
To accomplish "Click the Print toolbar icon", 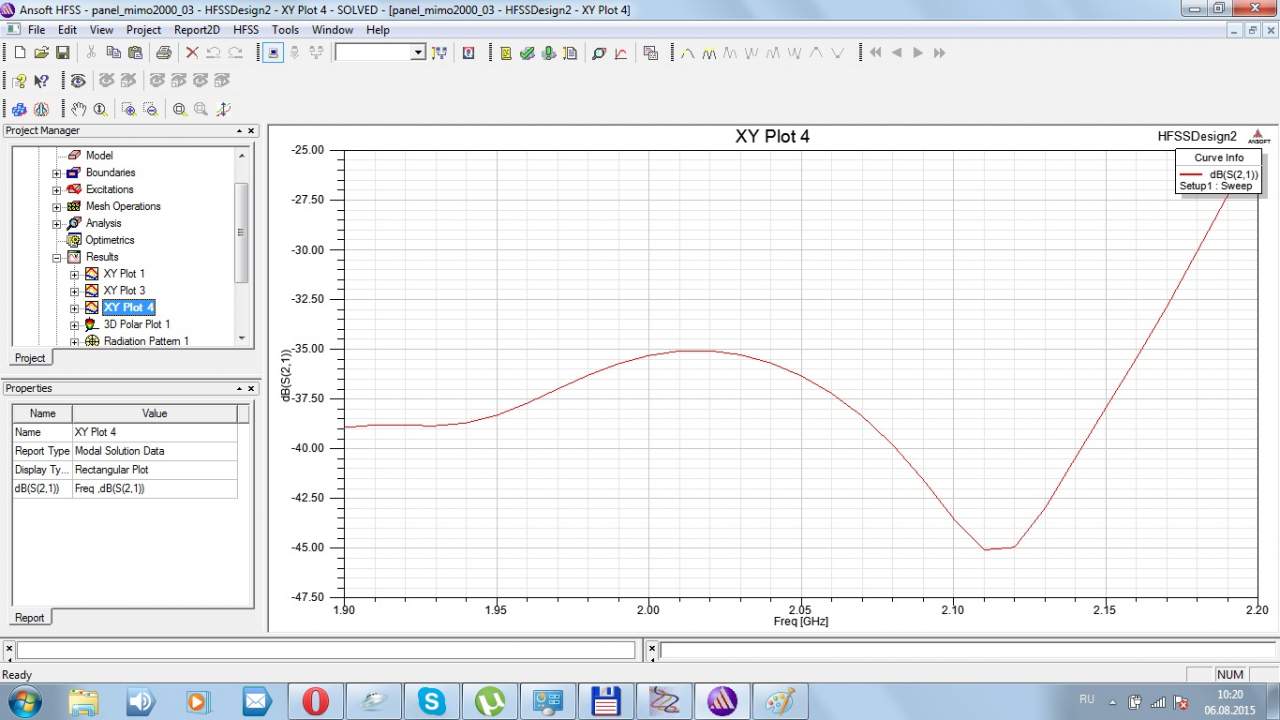I will [x=163, y=53].
